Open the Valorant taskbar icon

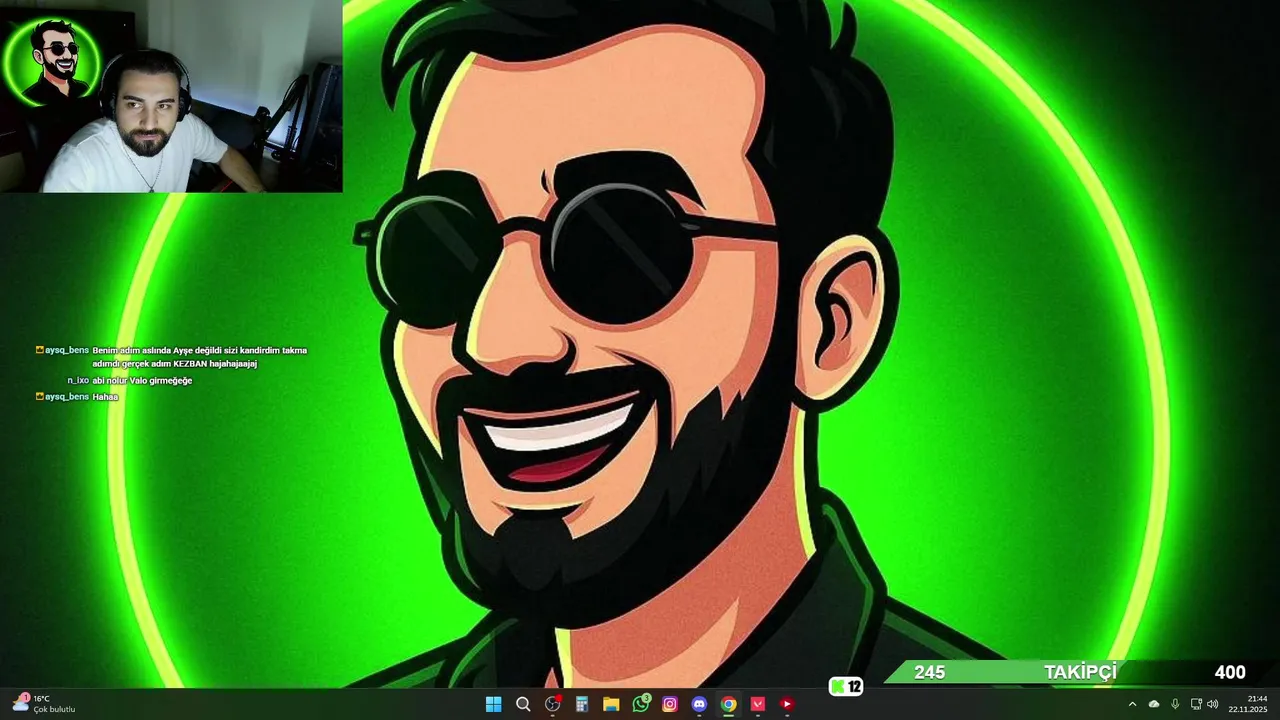758,704
